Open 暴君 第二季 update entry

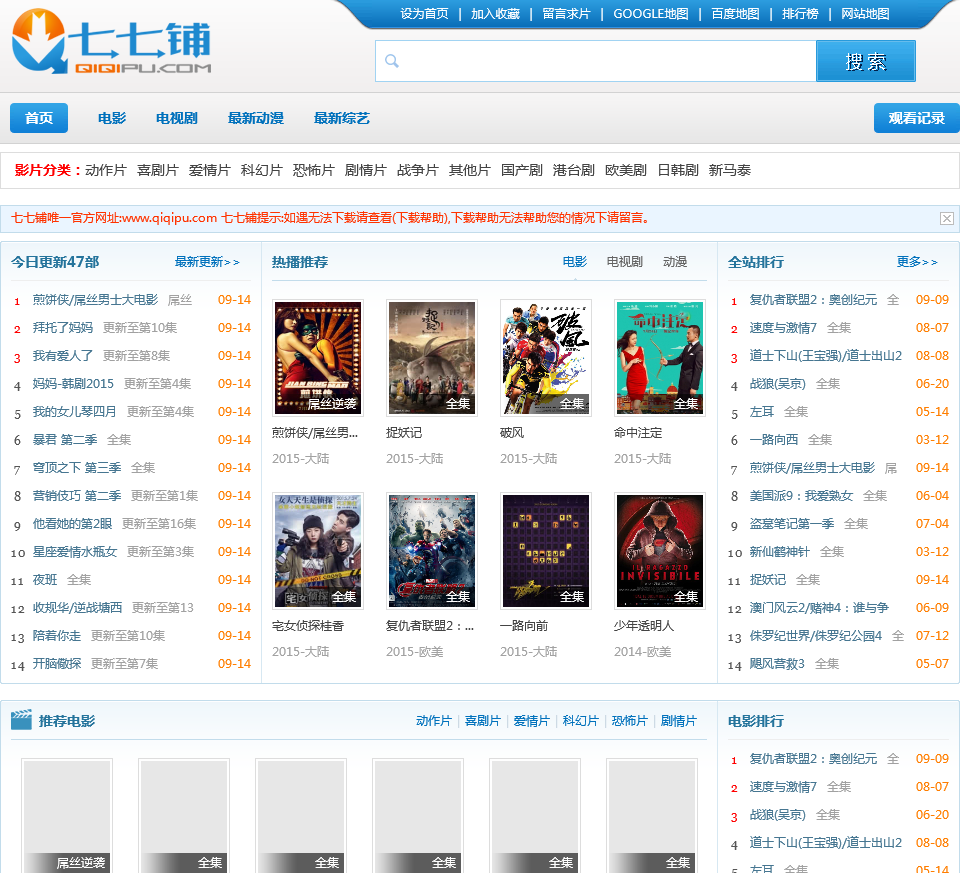pos(65,440)
